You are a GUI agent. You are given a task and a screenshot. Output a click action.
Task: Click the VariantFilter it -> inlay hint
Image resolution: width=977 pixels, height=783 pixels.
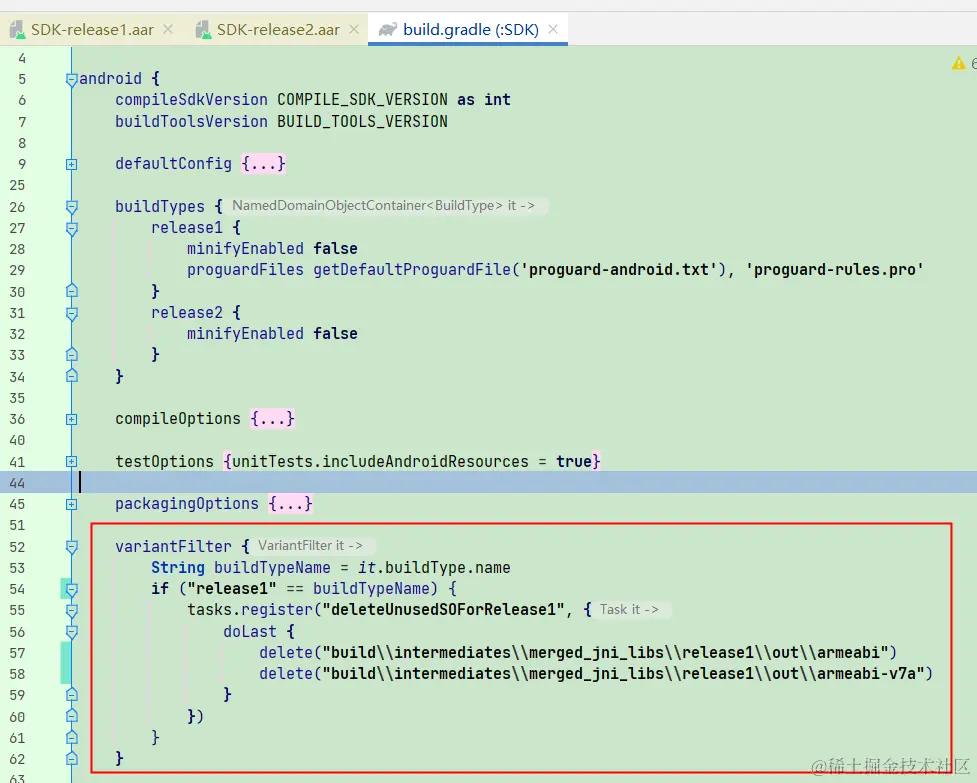point(313,546)
